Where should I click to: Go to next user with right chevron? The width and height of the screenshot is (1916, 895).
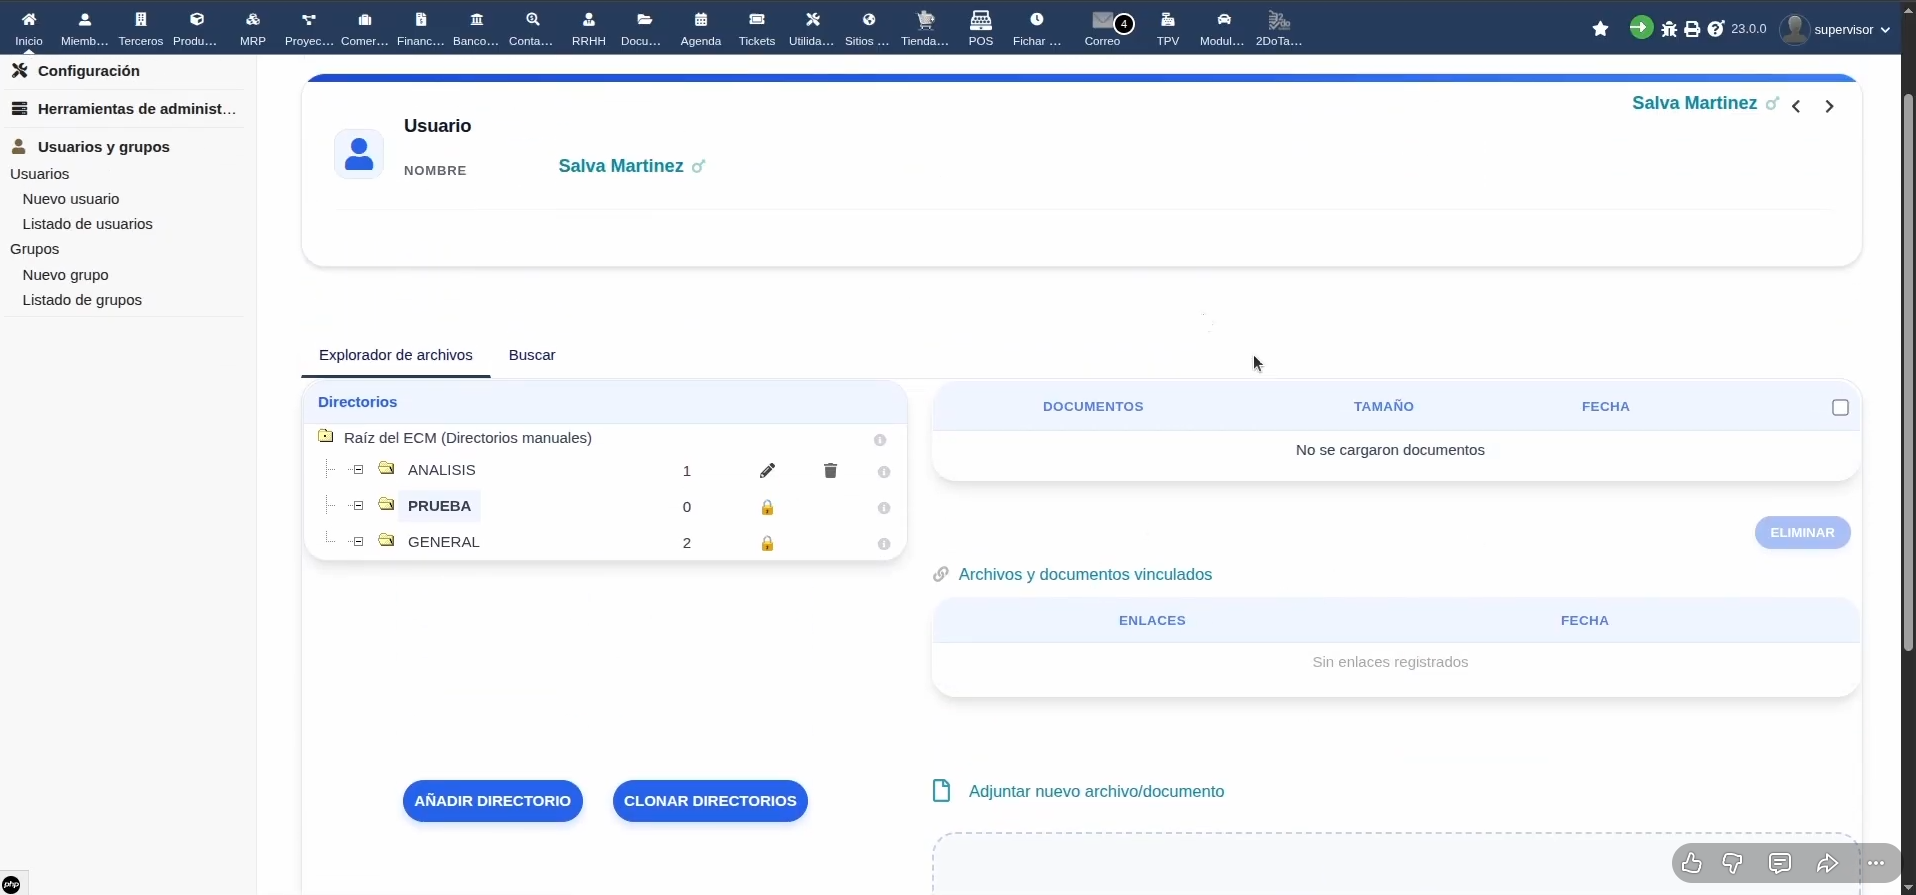coord(1829,106)
